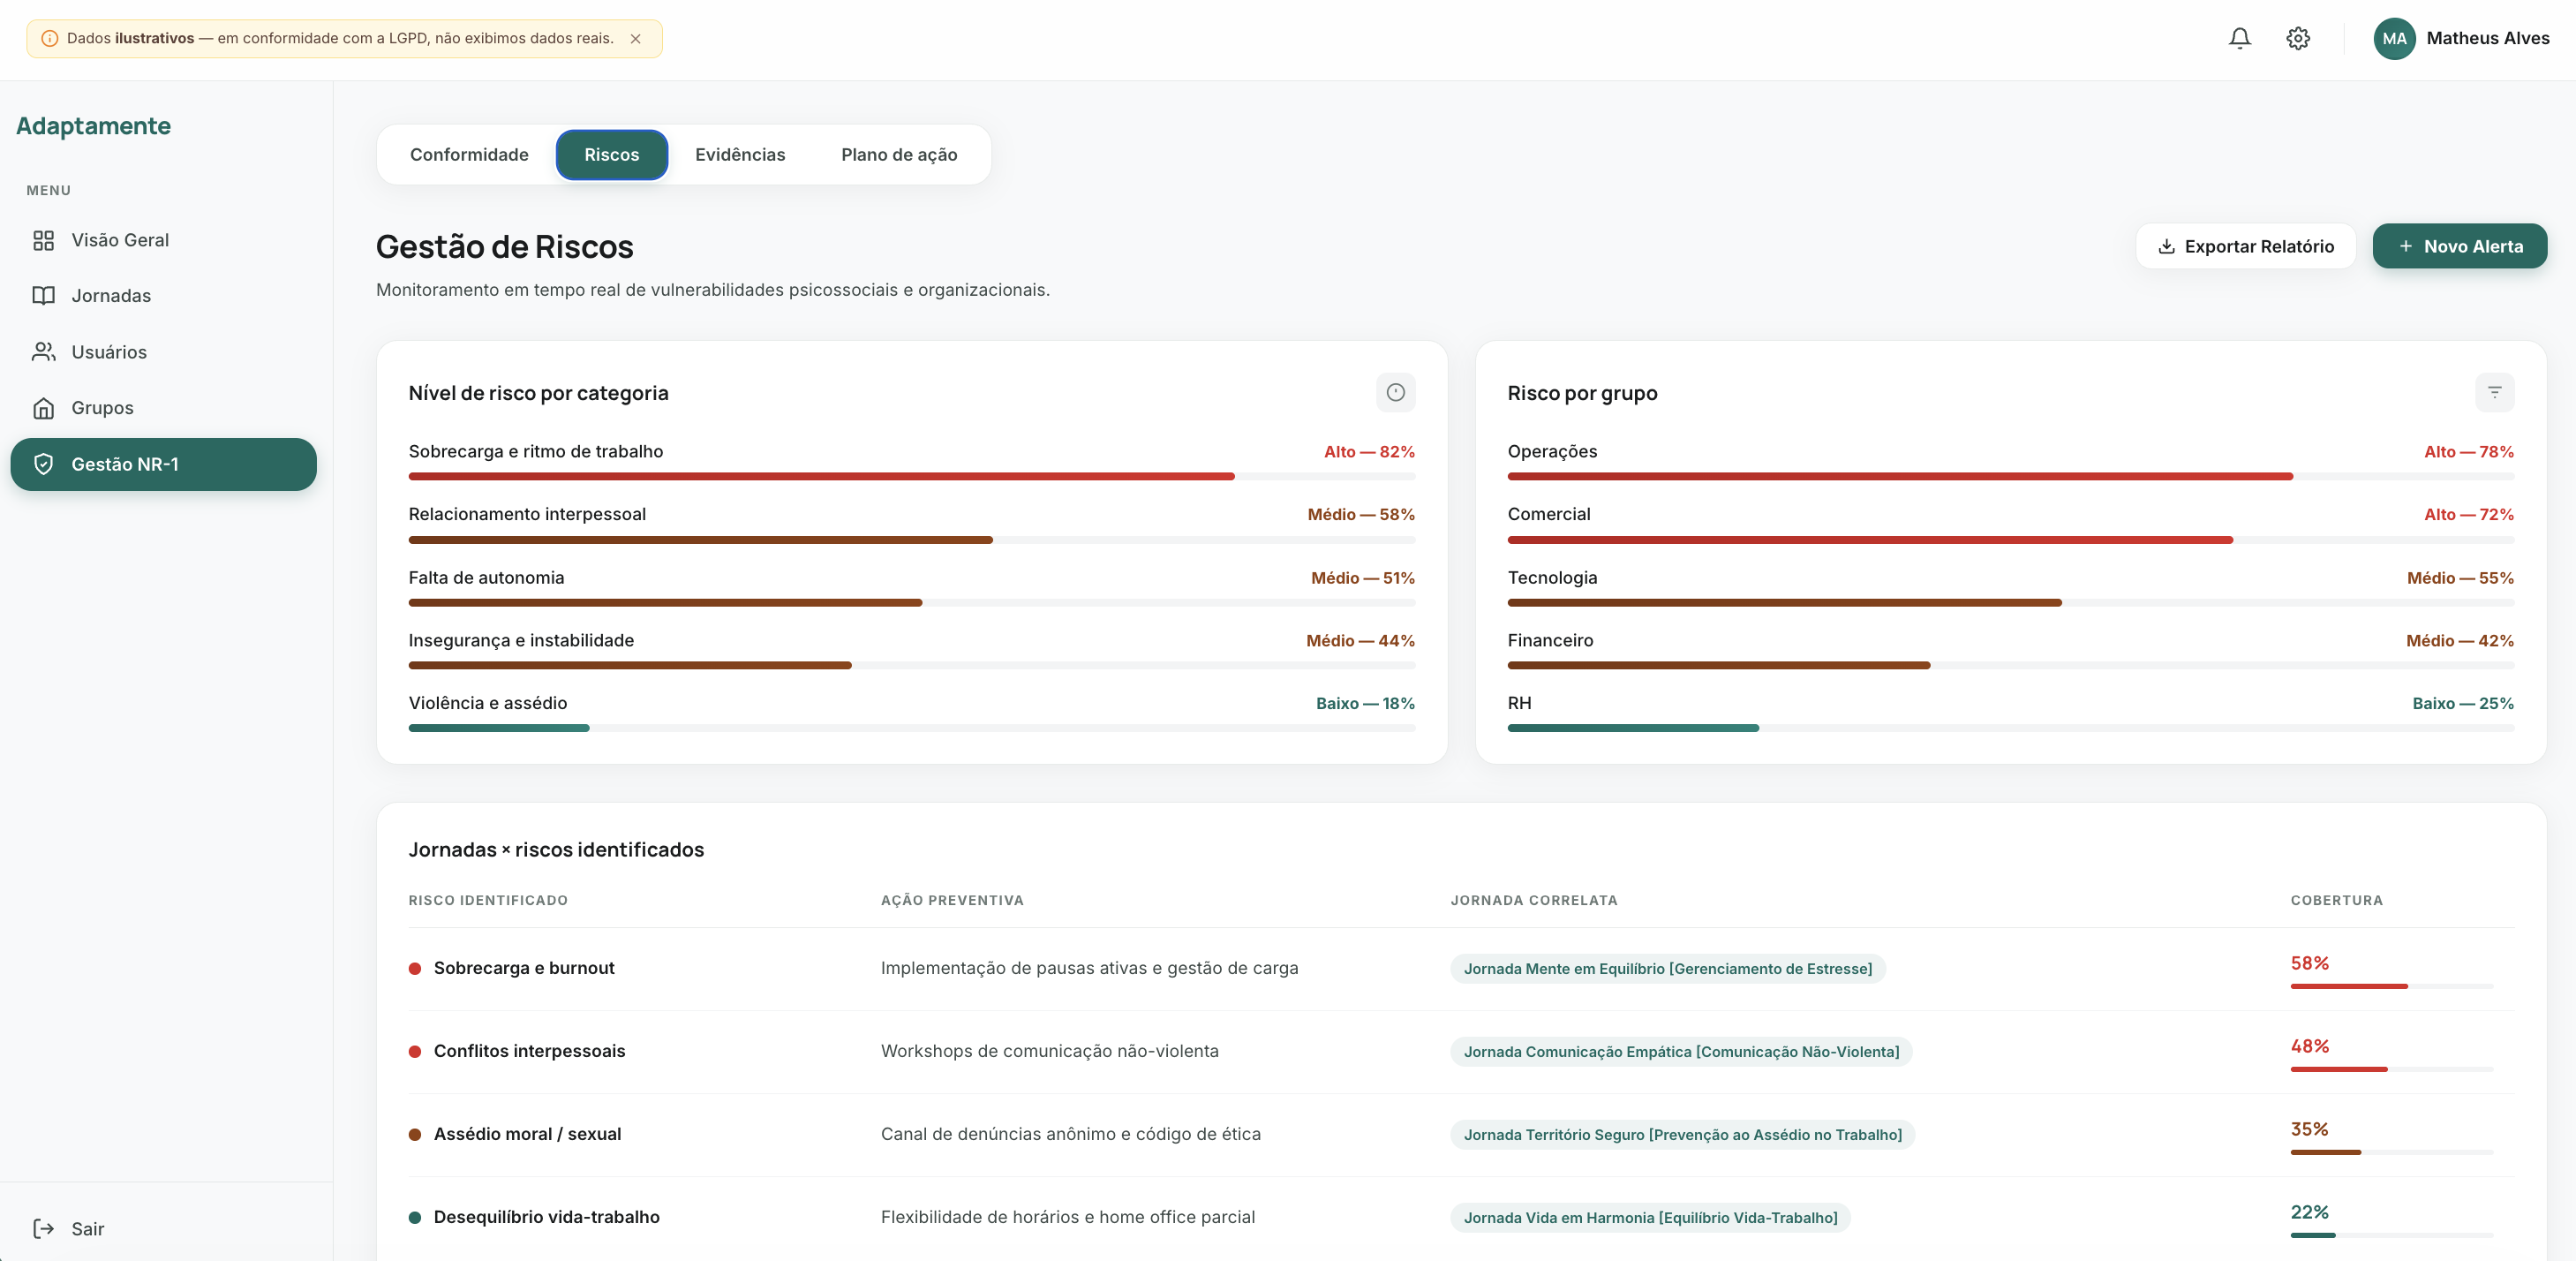Click the info icon on risk category card
This screenshot has height=1261, width=2576.
[x=1395, y=392]
